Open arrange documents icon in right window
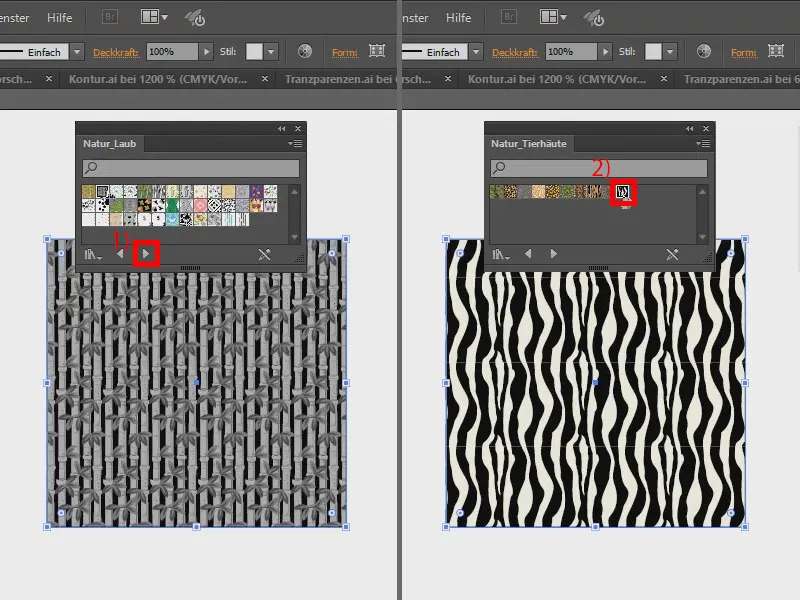 coord(553,17)
